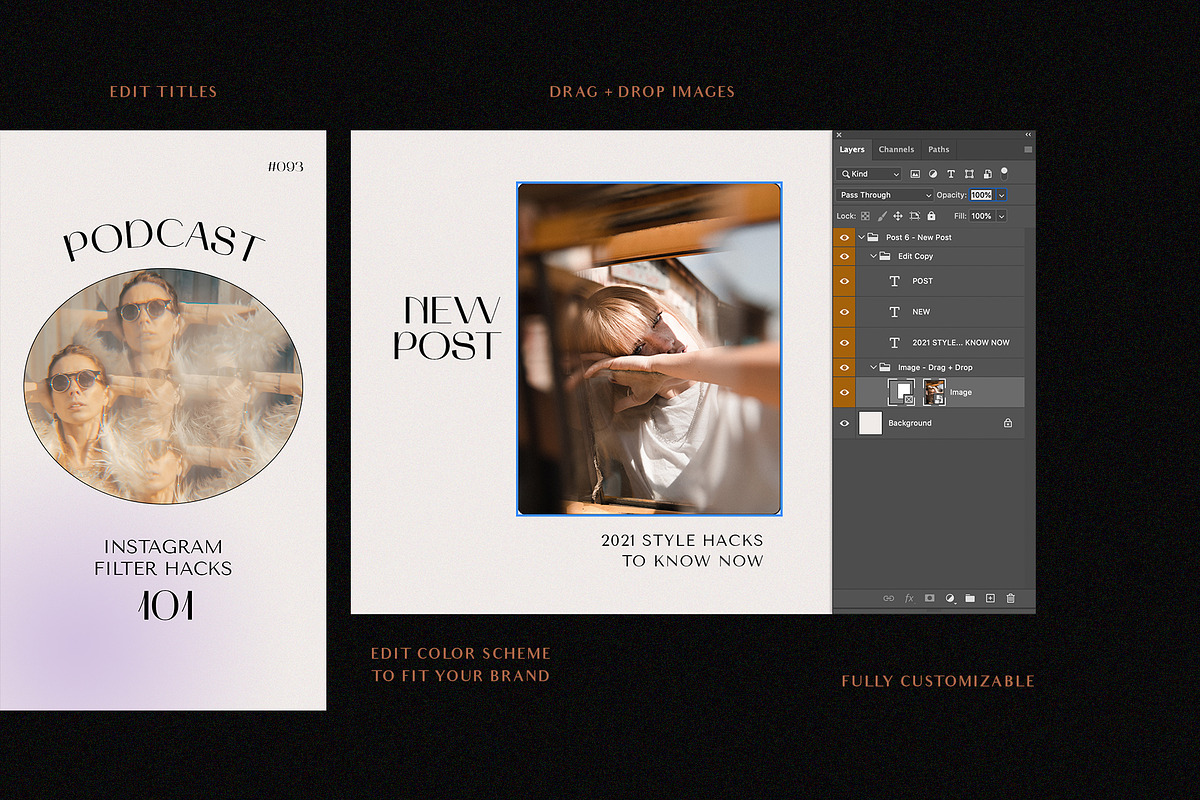Image resolution: width=1200 pixels, height=800 pixels.
Task: Hide the Post 6 - New Post group
Action: coord(844,237)
